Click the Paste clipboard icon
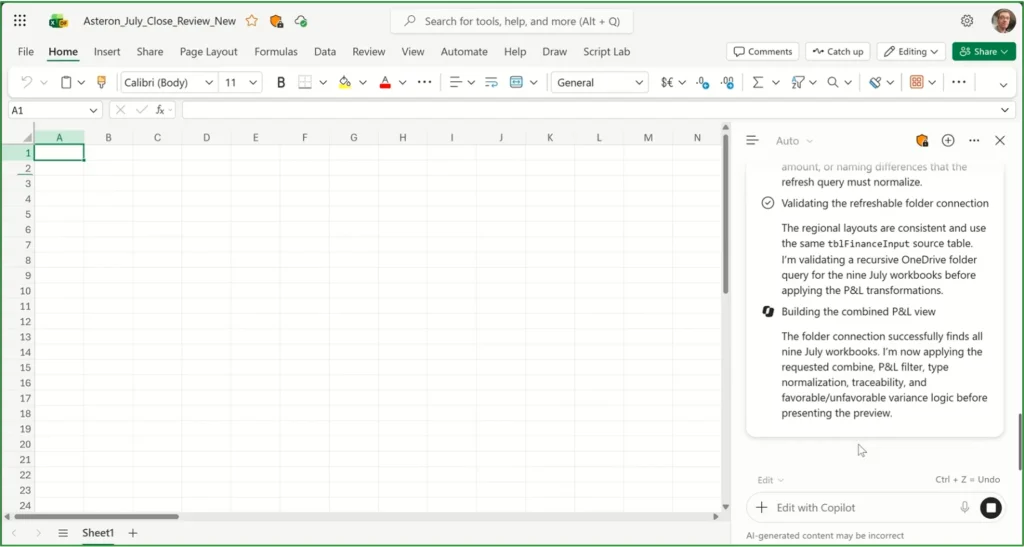 (66, 82)
